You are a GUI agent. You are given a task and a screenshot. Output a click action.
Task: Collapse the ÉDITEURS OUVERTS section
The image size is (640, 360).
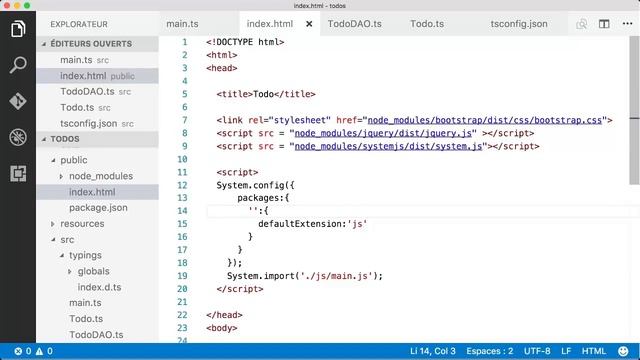(97, 44)
